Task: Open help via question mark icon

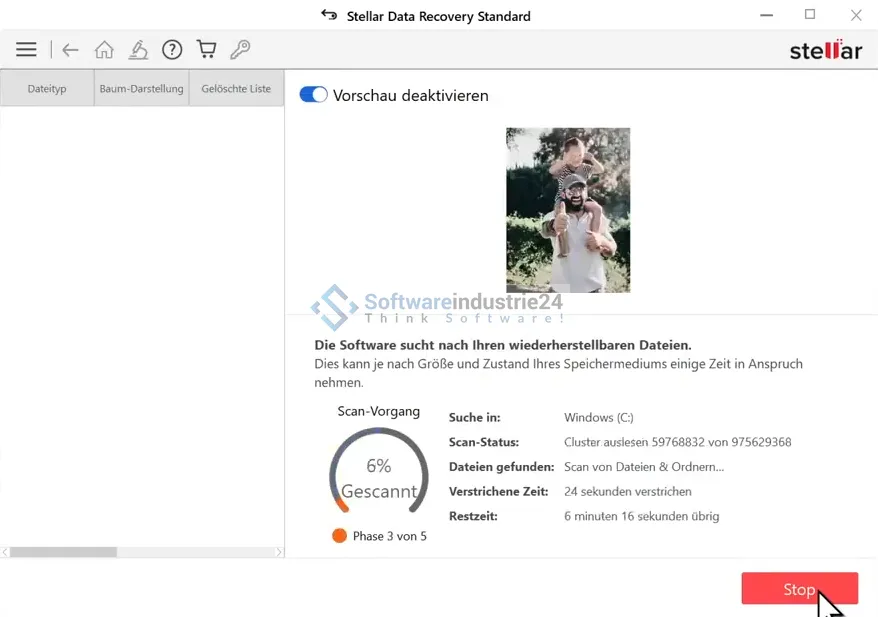Action: pyautogui.click(x=172, y=50)
